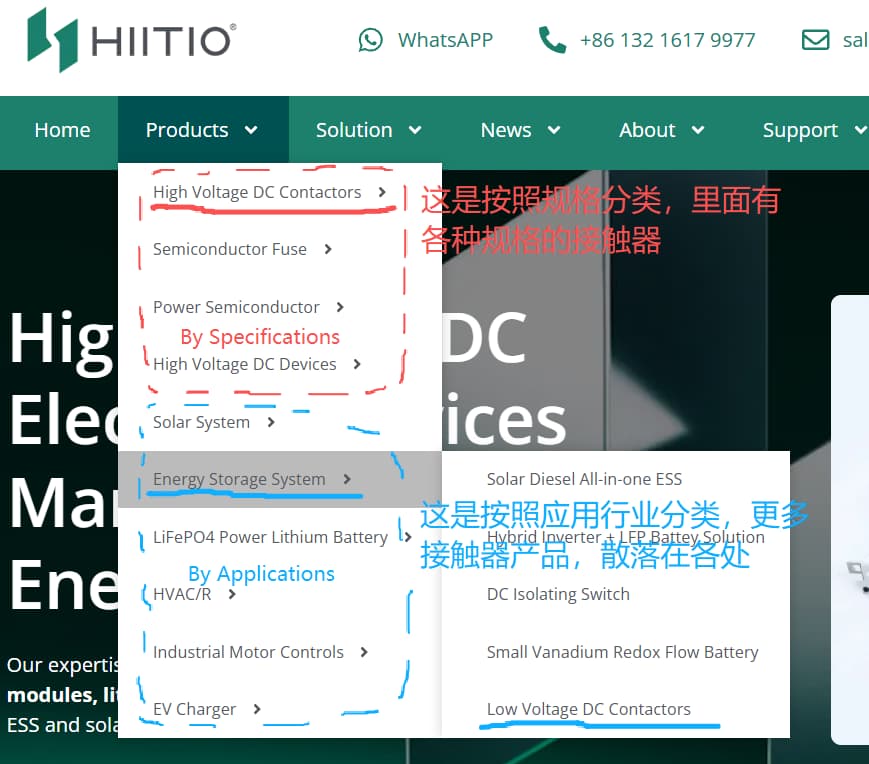Viewport: 869px width, 764px height.
Task: Open the WhatsAPP contact link
Action: coord(445,40)
